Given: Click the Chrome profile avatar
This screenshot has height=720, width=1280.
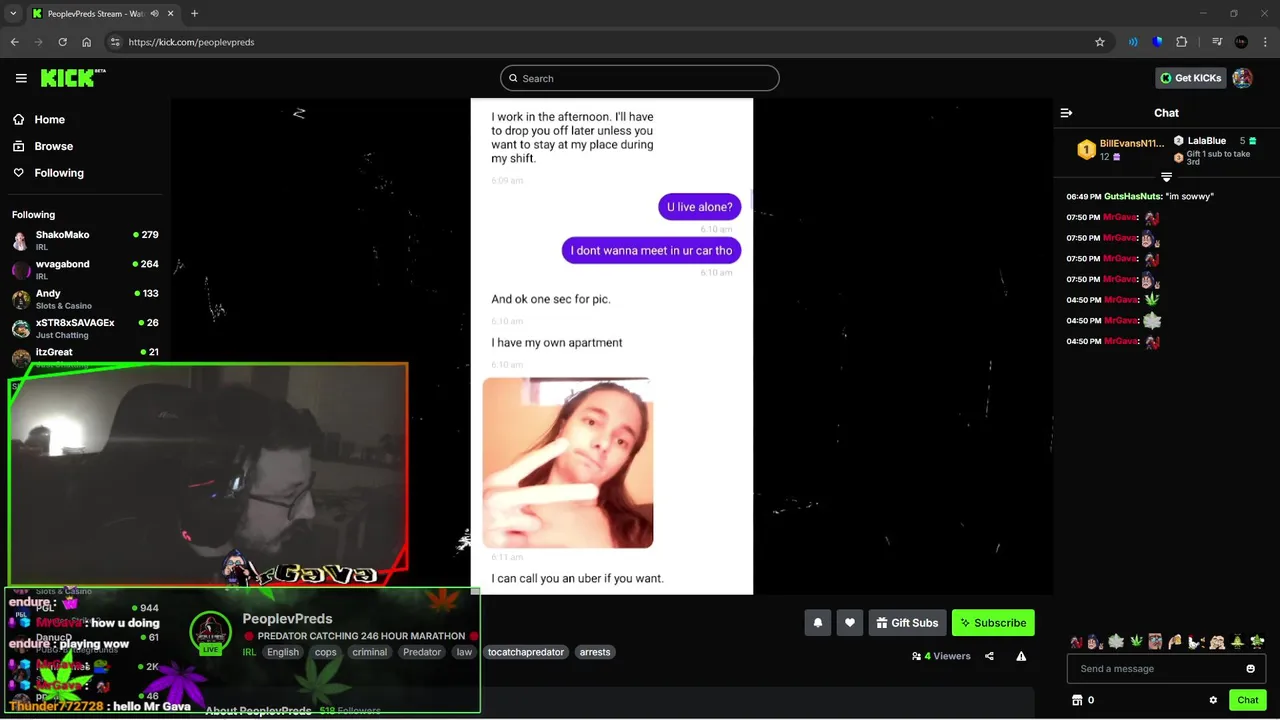Looking at the screenshot, I should [x=1241, y=42].
